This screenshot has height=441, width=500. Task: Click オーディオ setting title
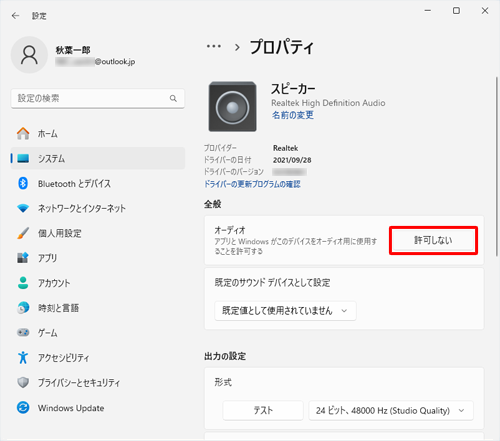[x=230, y=230]
